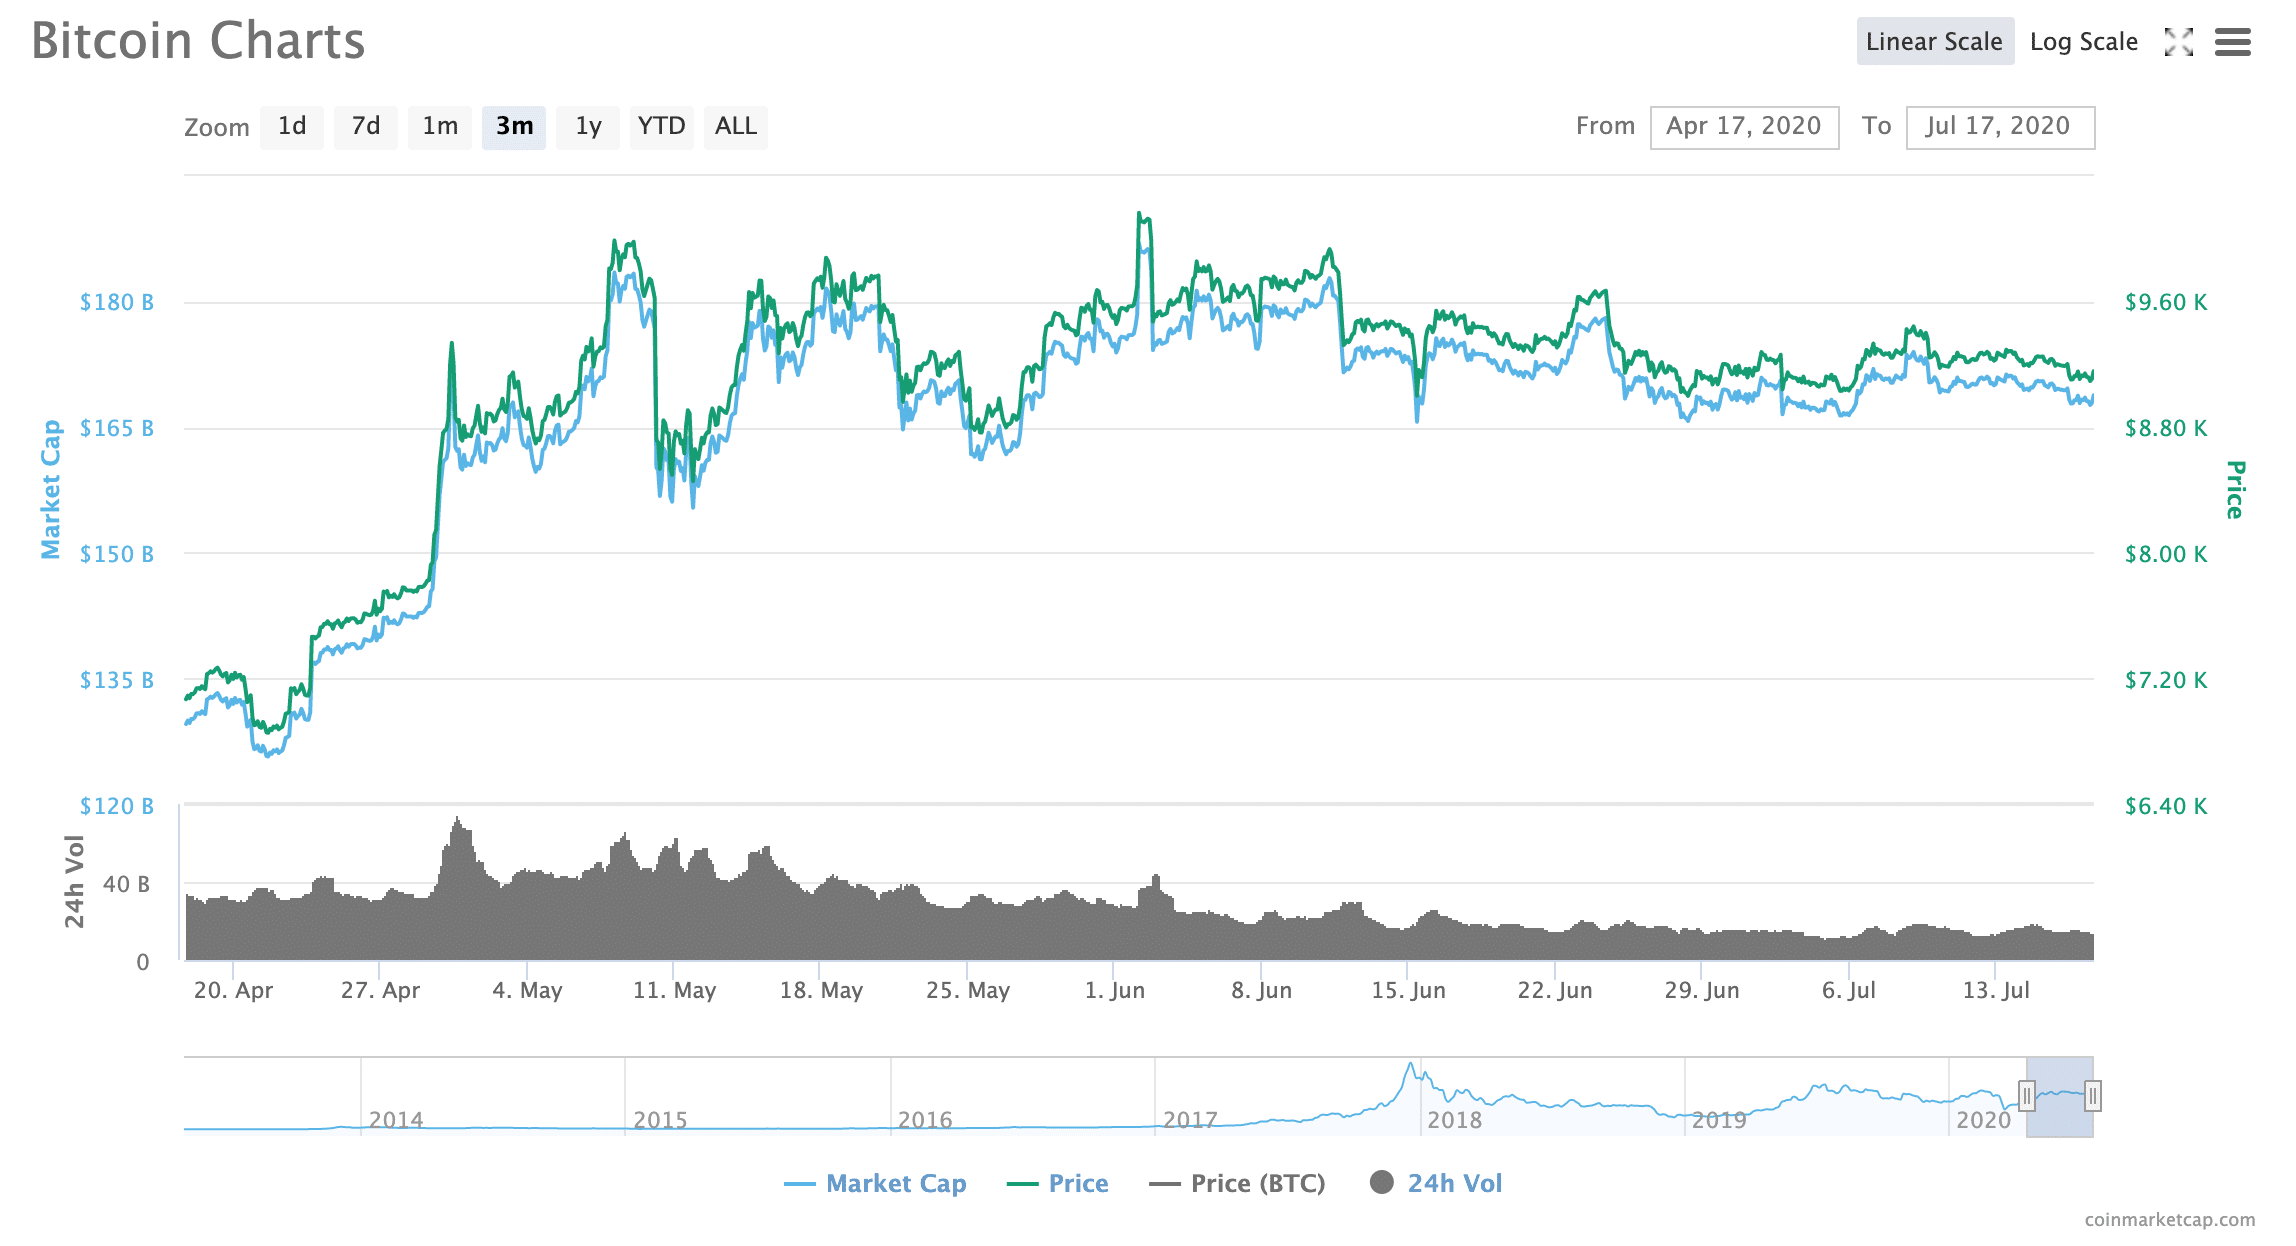This screenshot has width=2296, height=1246.
Task: Select the 3m zoom range
Action: [514, 127]
